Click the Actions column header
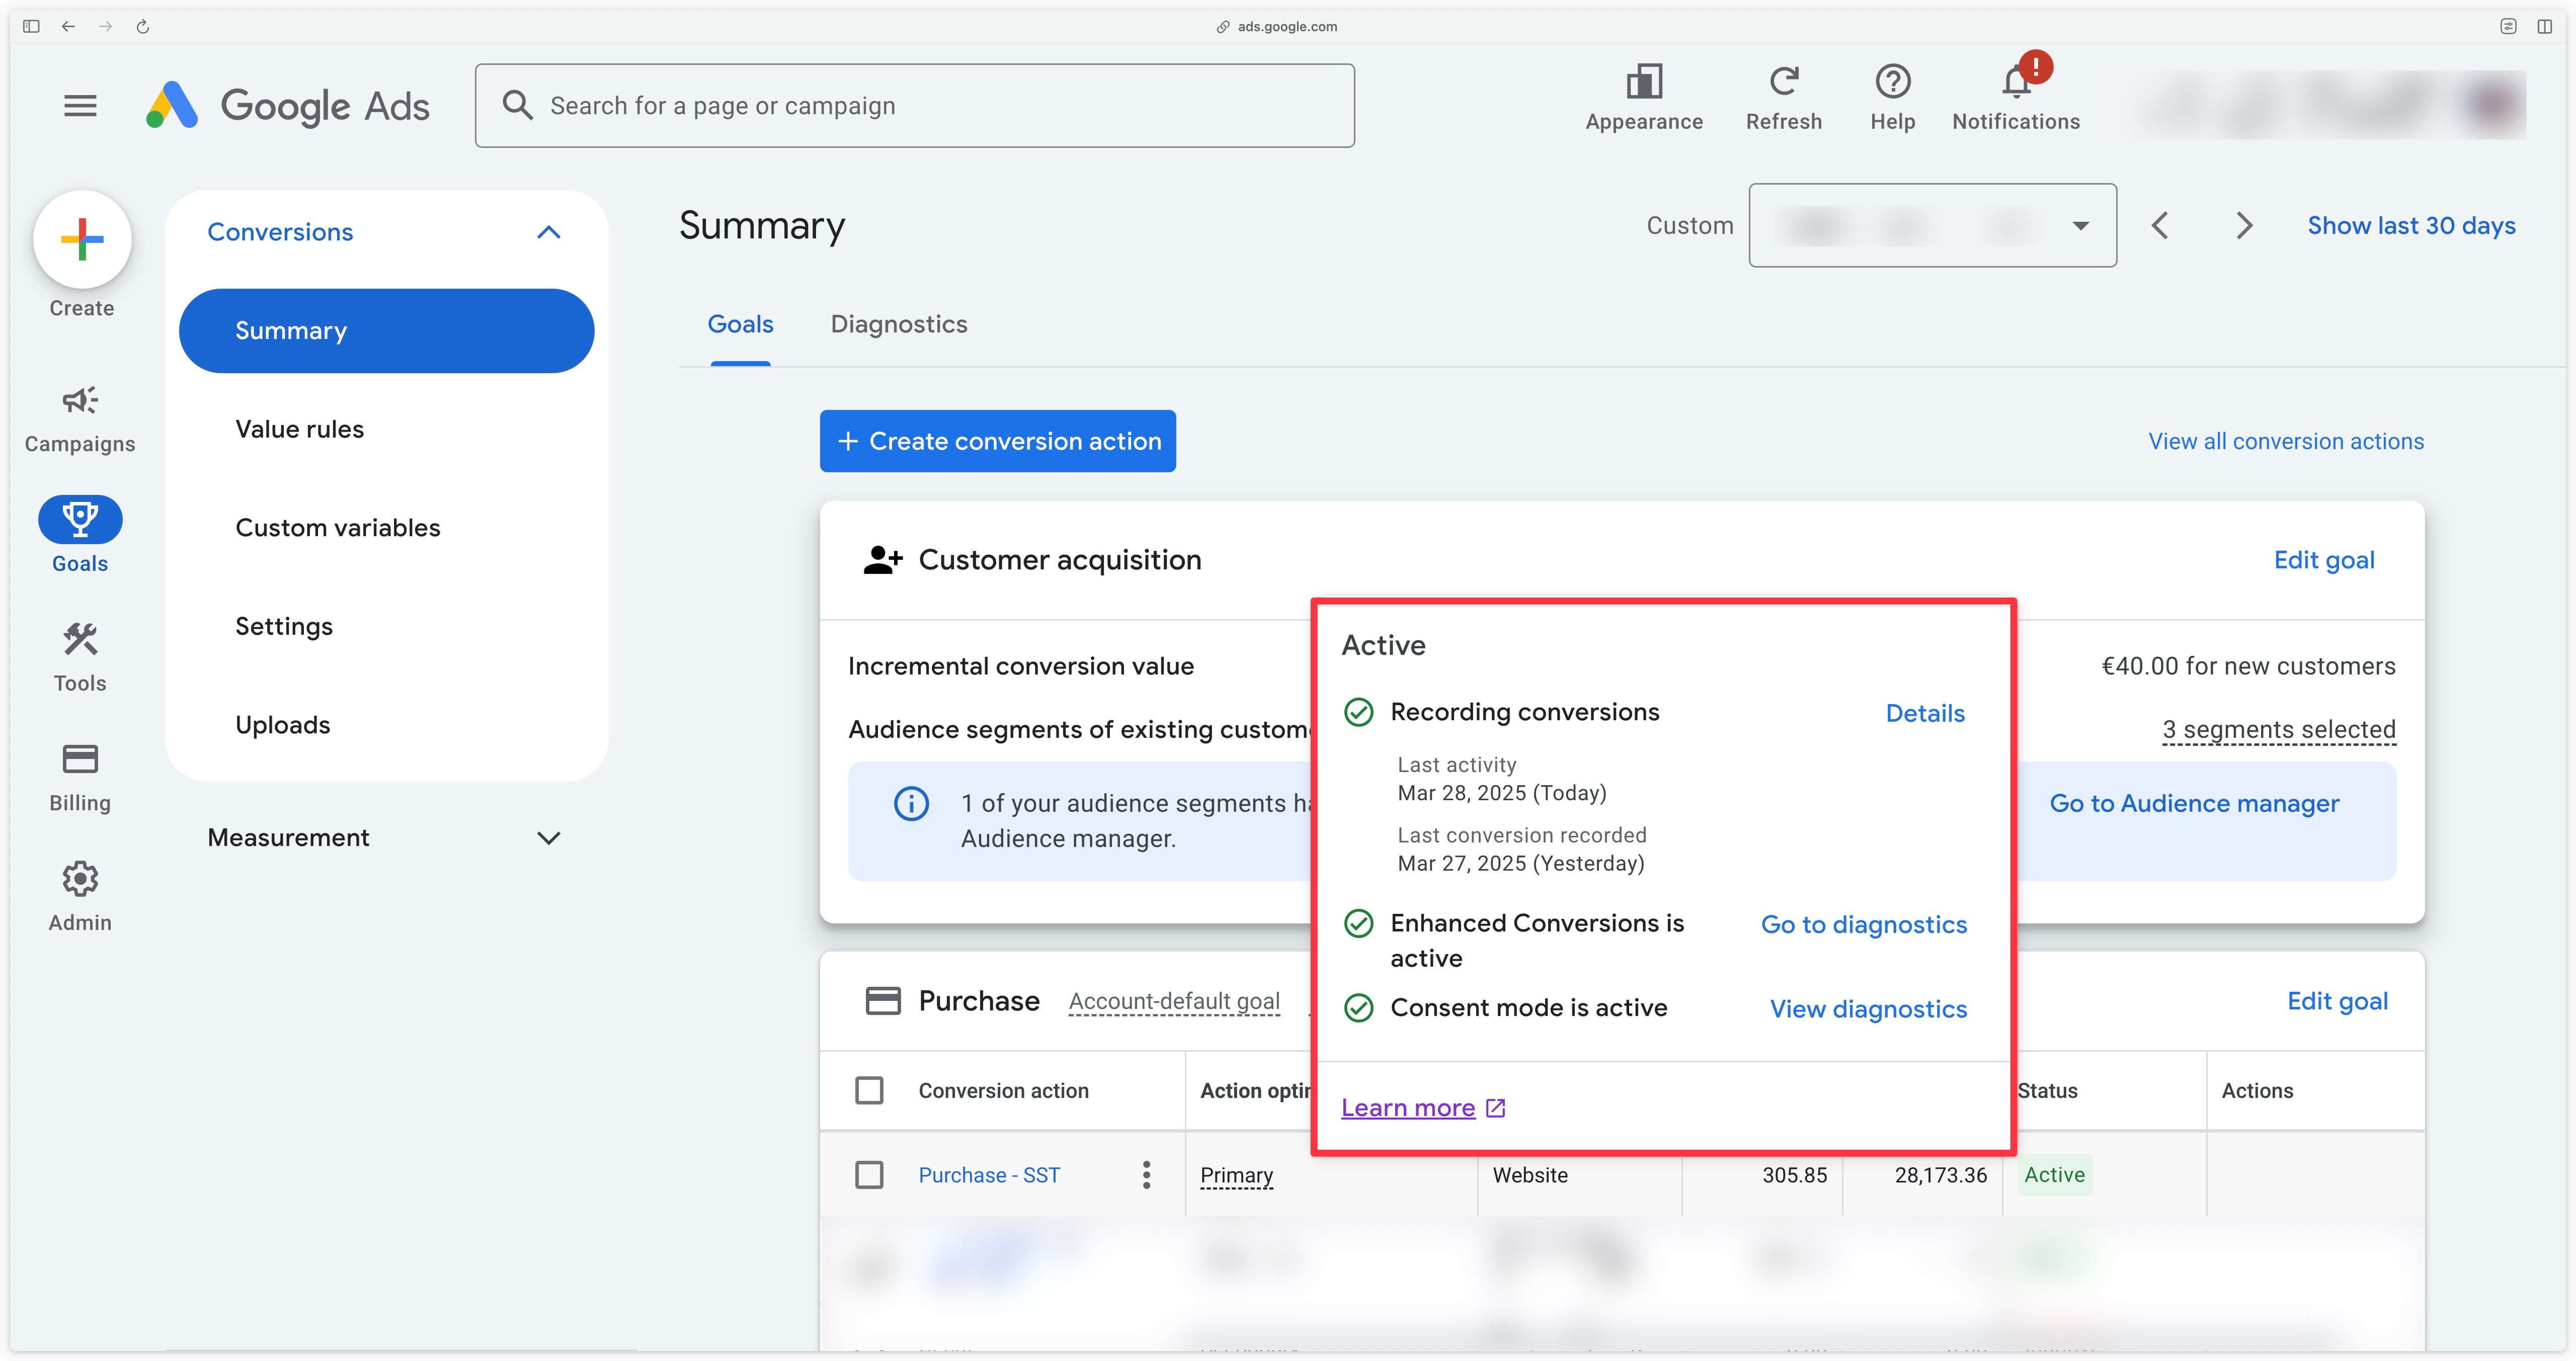This screenshot has width=2576, height=1361. pyautogui.click(x=2257, y=1091)
